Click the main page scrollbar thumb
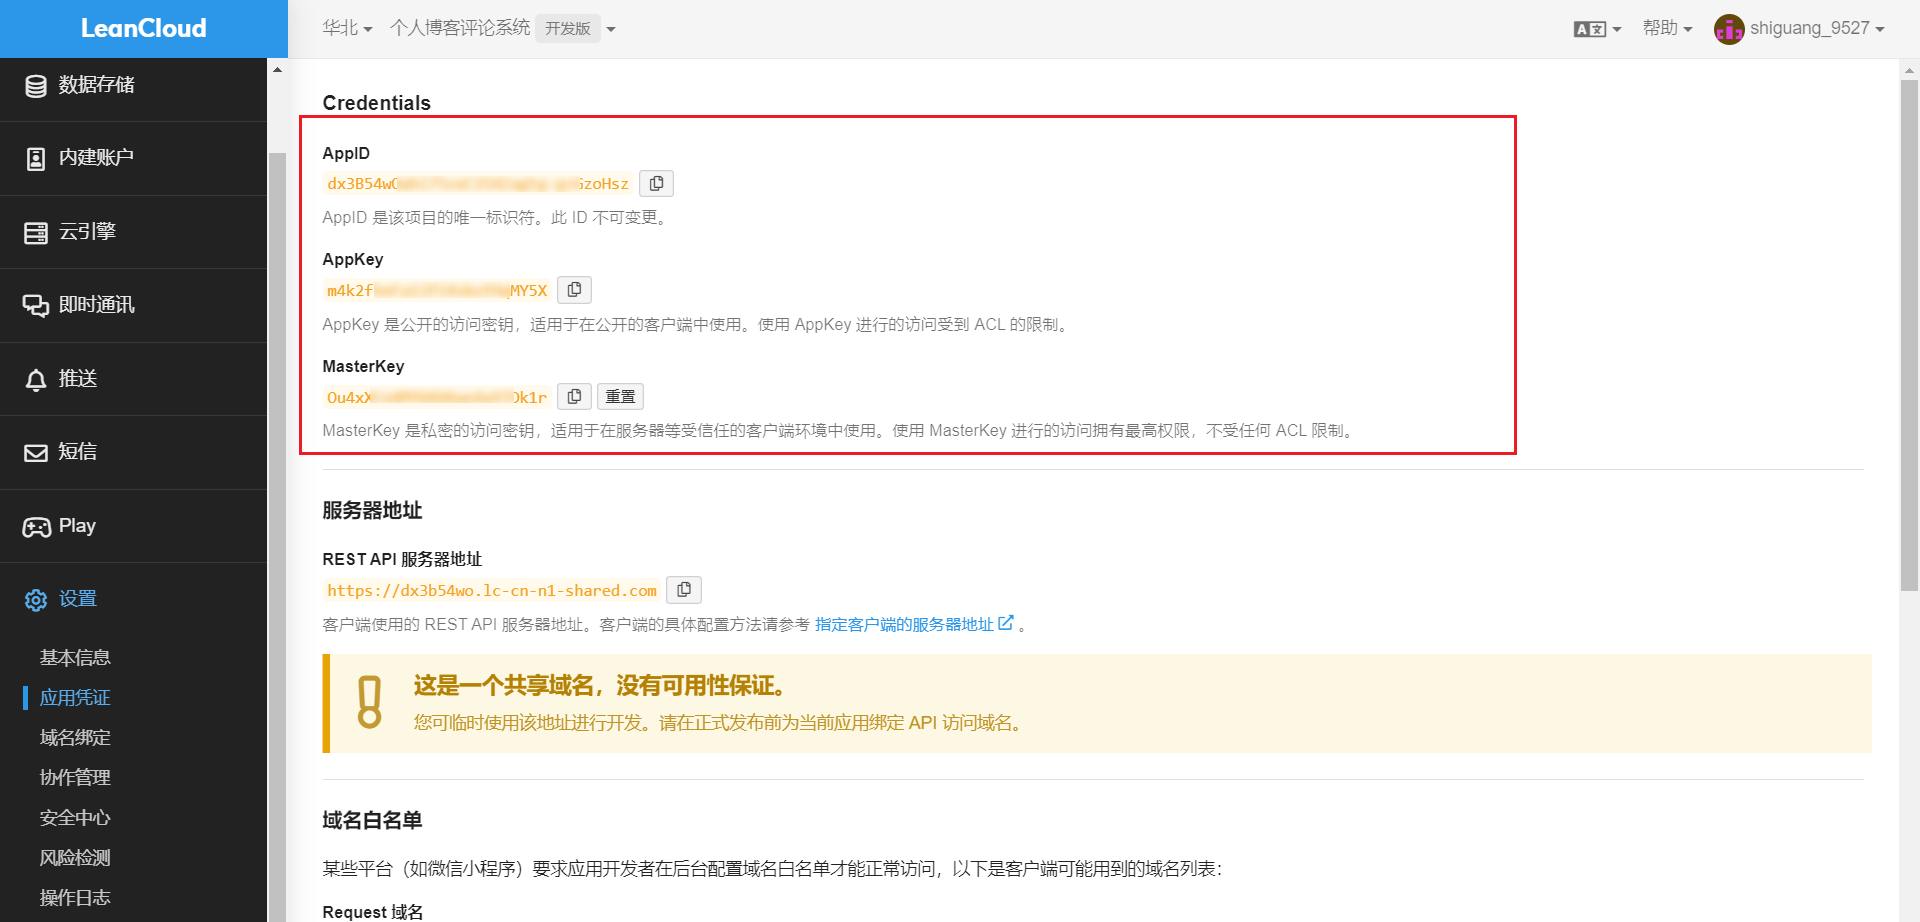Viewport: 1920px width, 922px height. (x=1909, y=335)
